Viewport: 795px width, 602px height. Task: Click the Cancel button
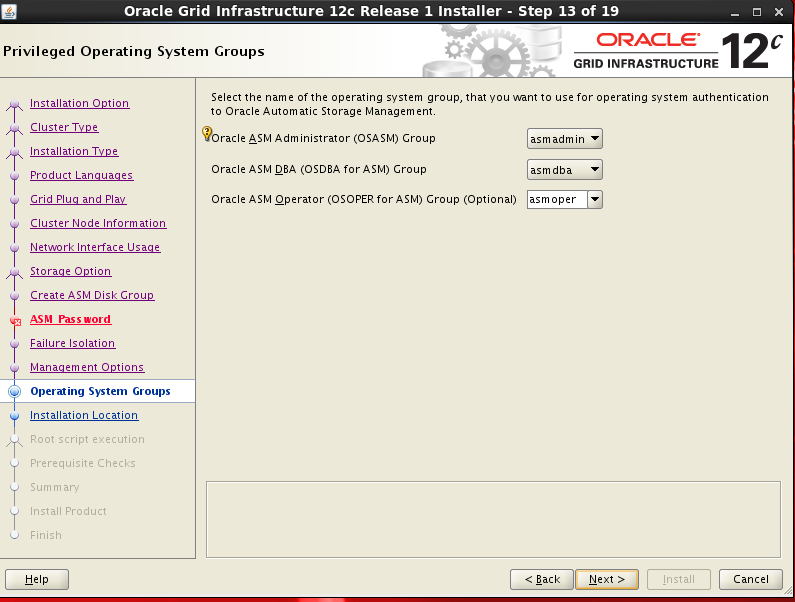pyautogui.click(x=750, y=579)
